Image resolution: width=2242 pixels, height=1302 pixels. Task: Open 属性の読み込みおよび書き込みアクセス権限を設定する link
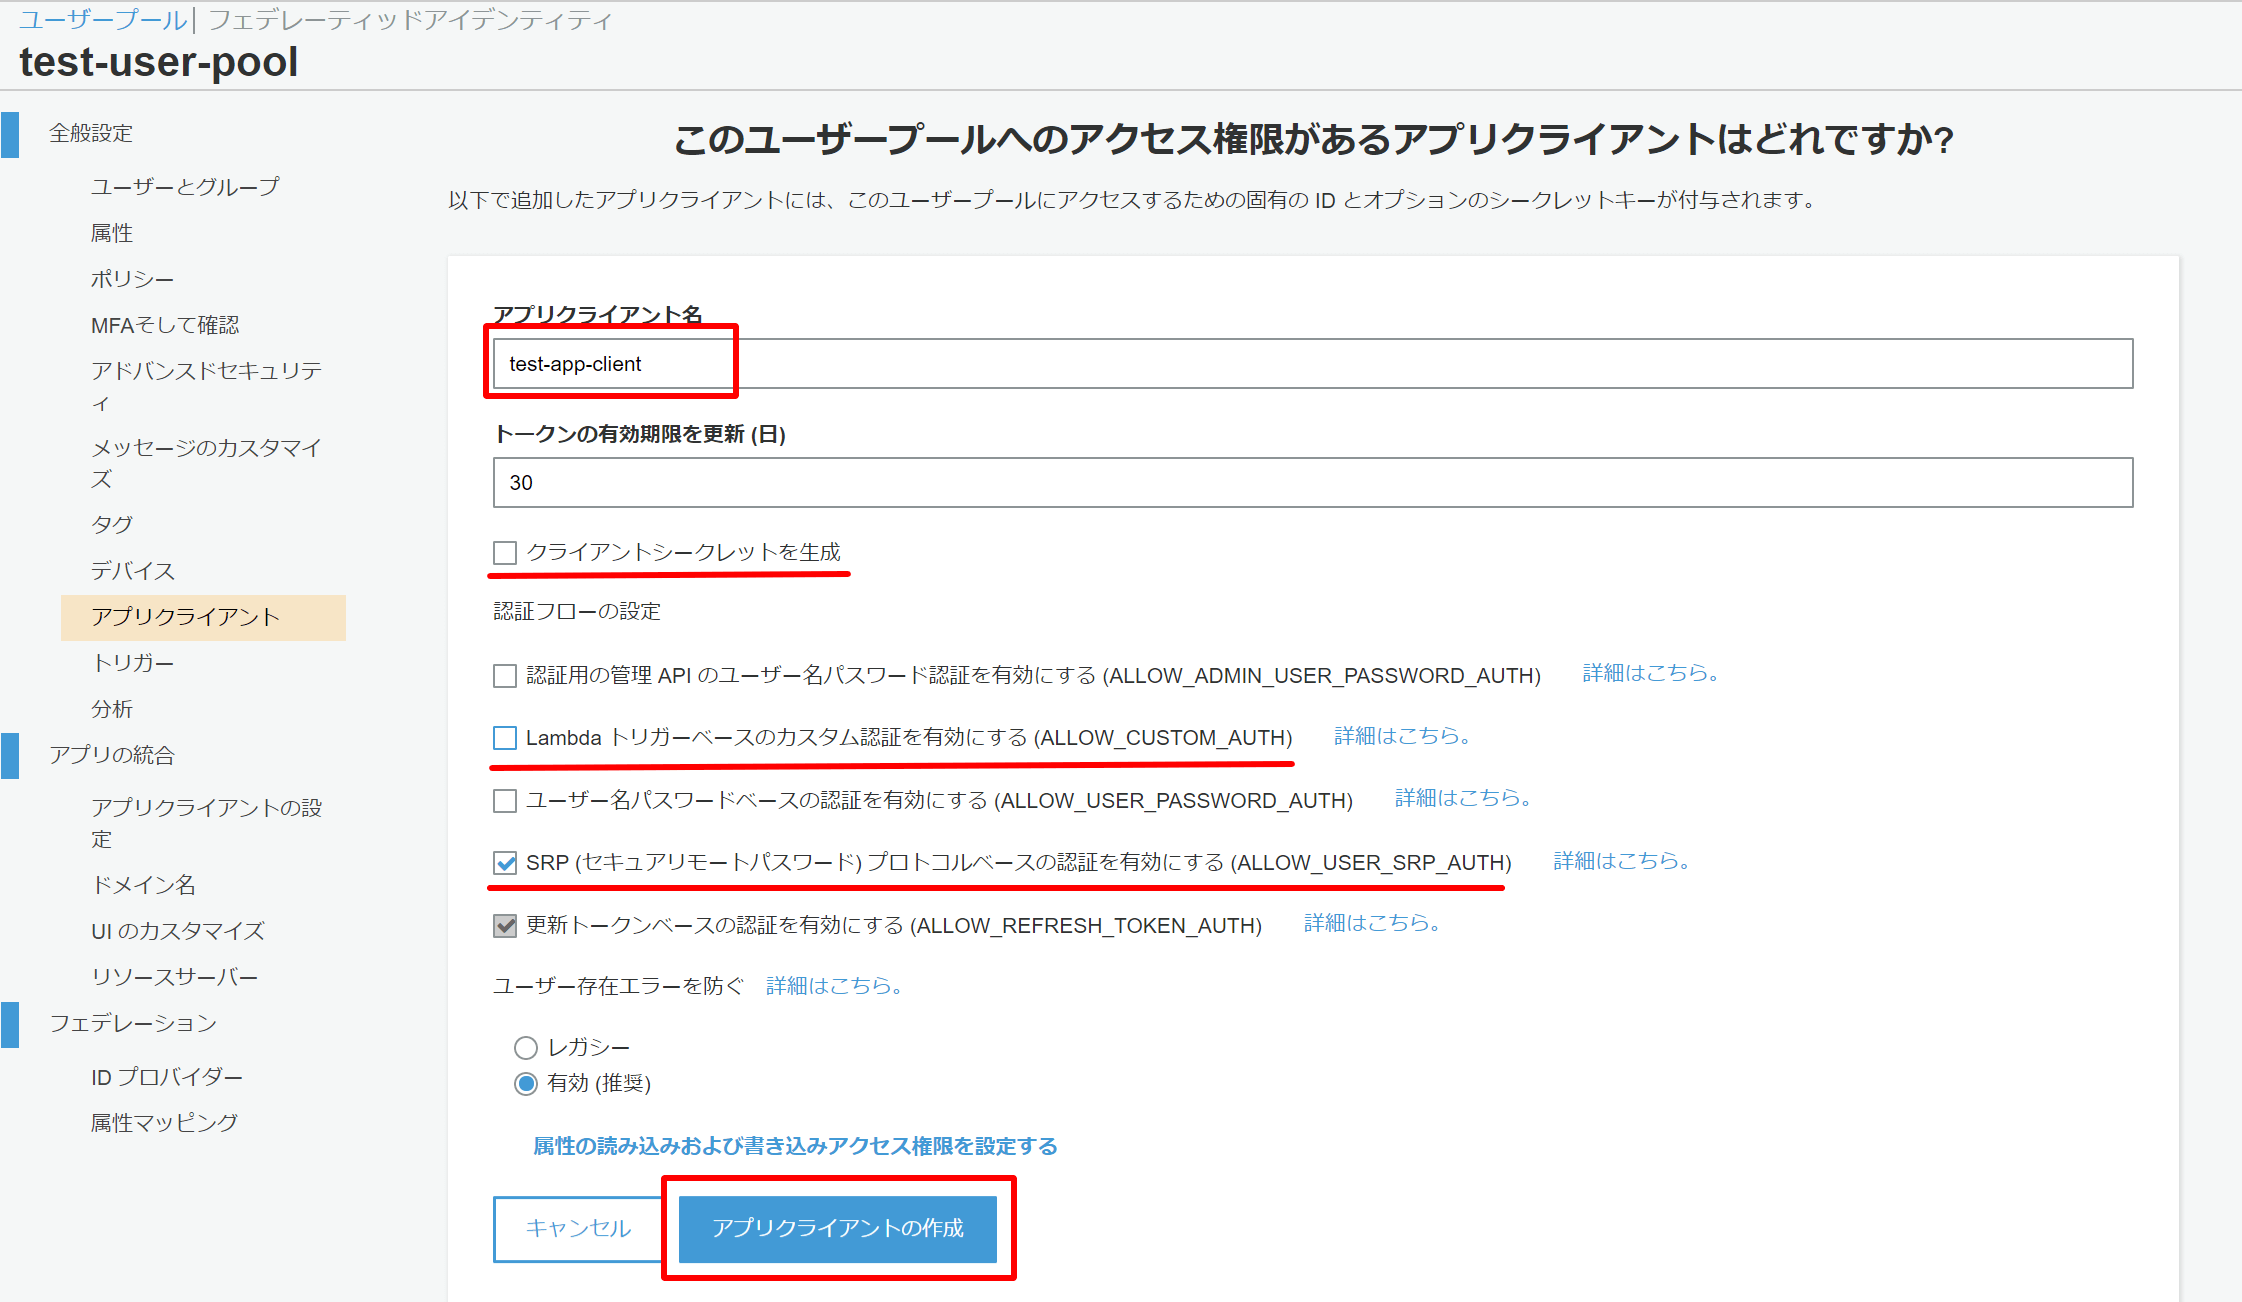(x=795, y=1146)
